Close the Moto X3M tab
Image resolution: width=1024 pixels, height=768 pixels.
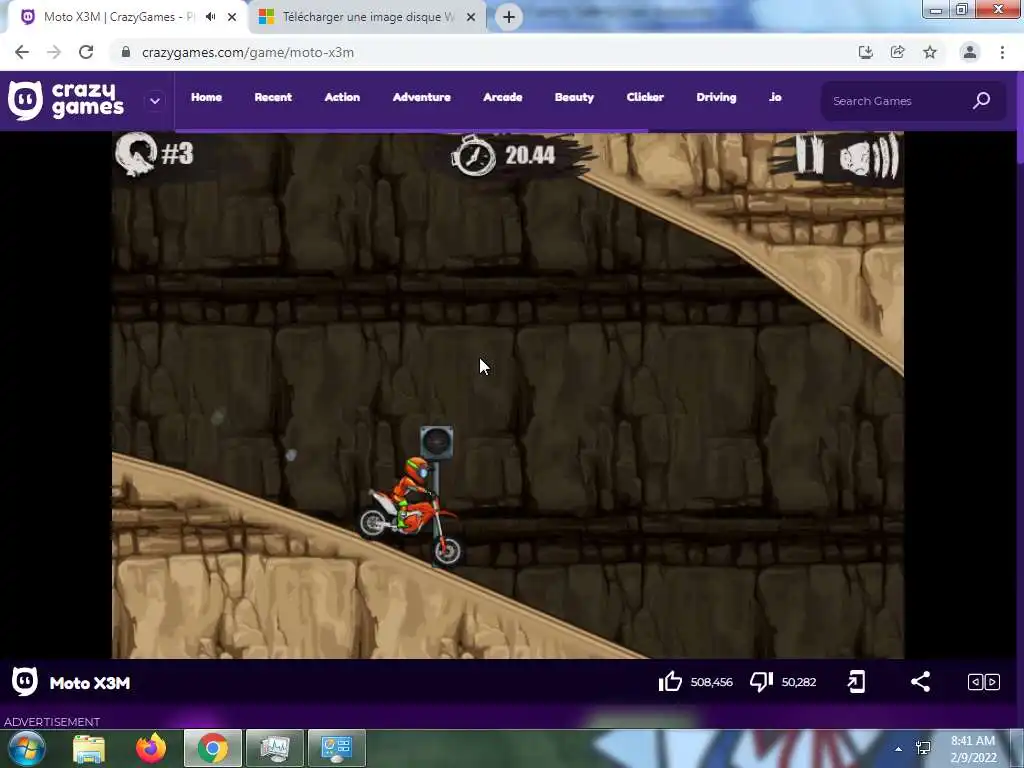pyautogui.click(x=232, y=17)
